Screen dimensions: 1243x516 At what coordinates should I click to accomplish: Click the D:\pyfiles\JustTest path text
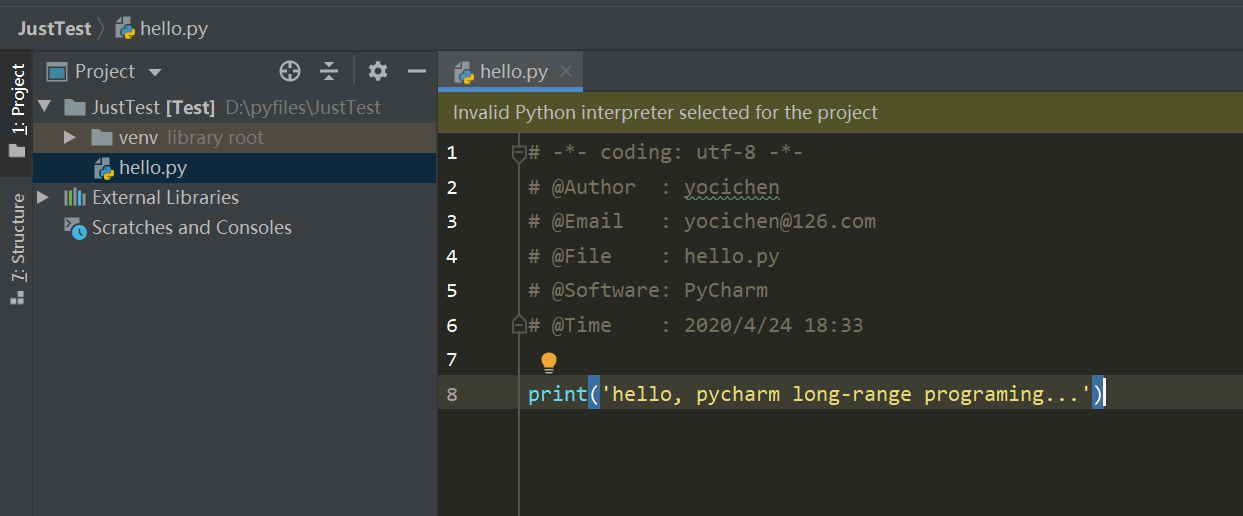point(303,107)
